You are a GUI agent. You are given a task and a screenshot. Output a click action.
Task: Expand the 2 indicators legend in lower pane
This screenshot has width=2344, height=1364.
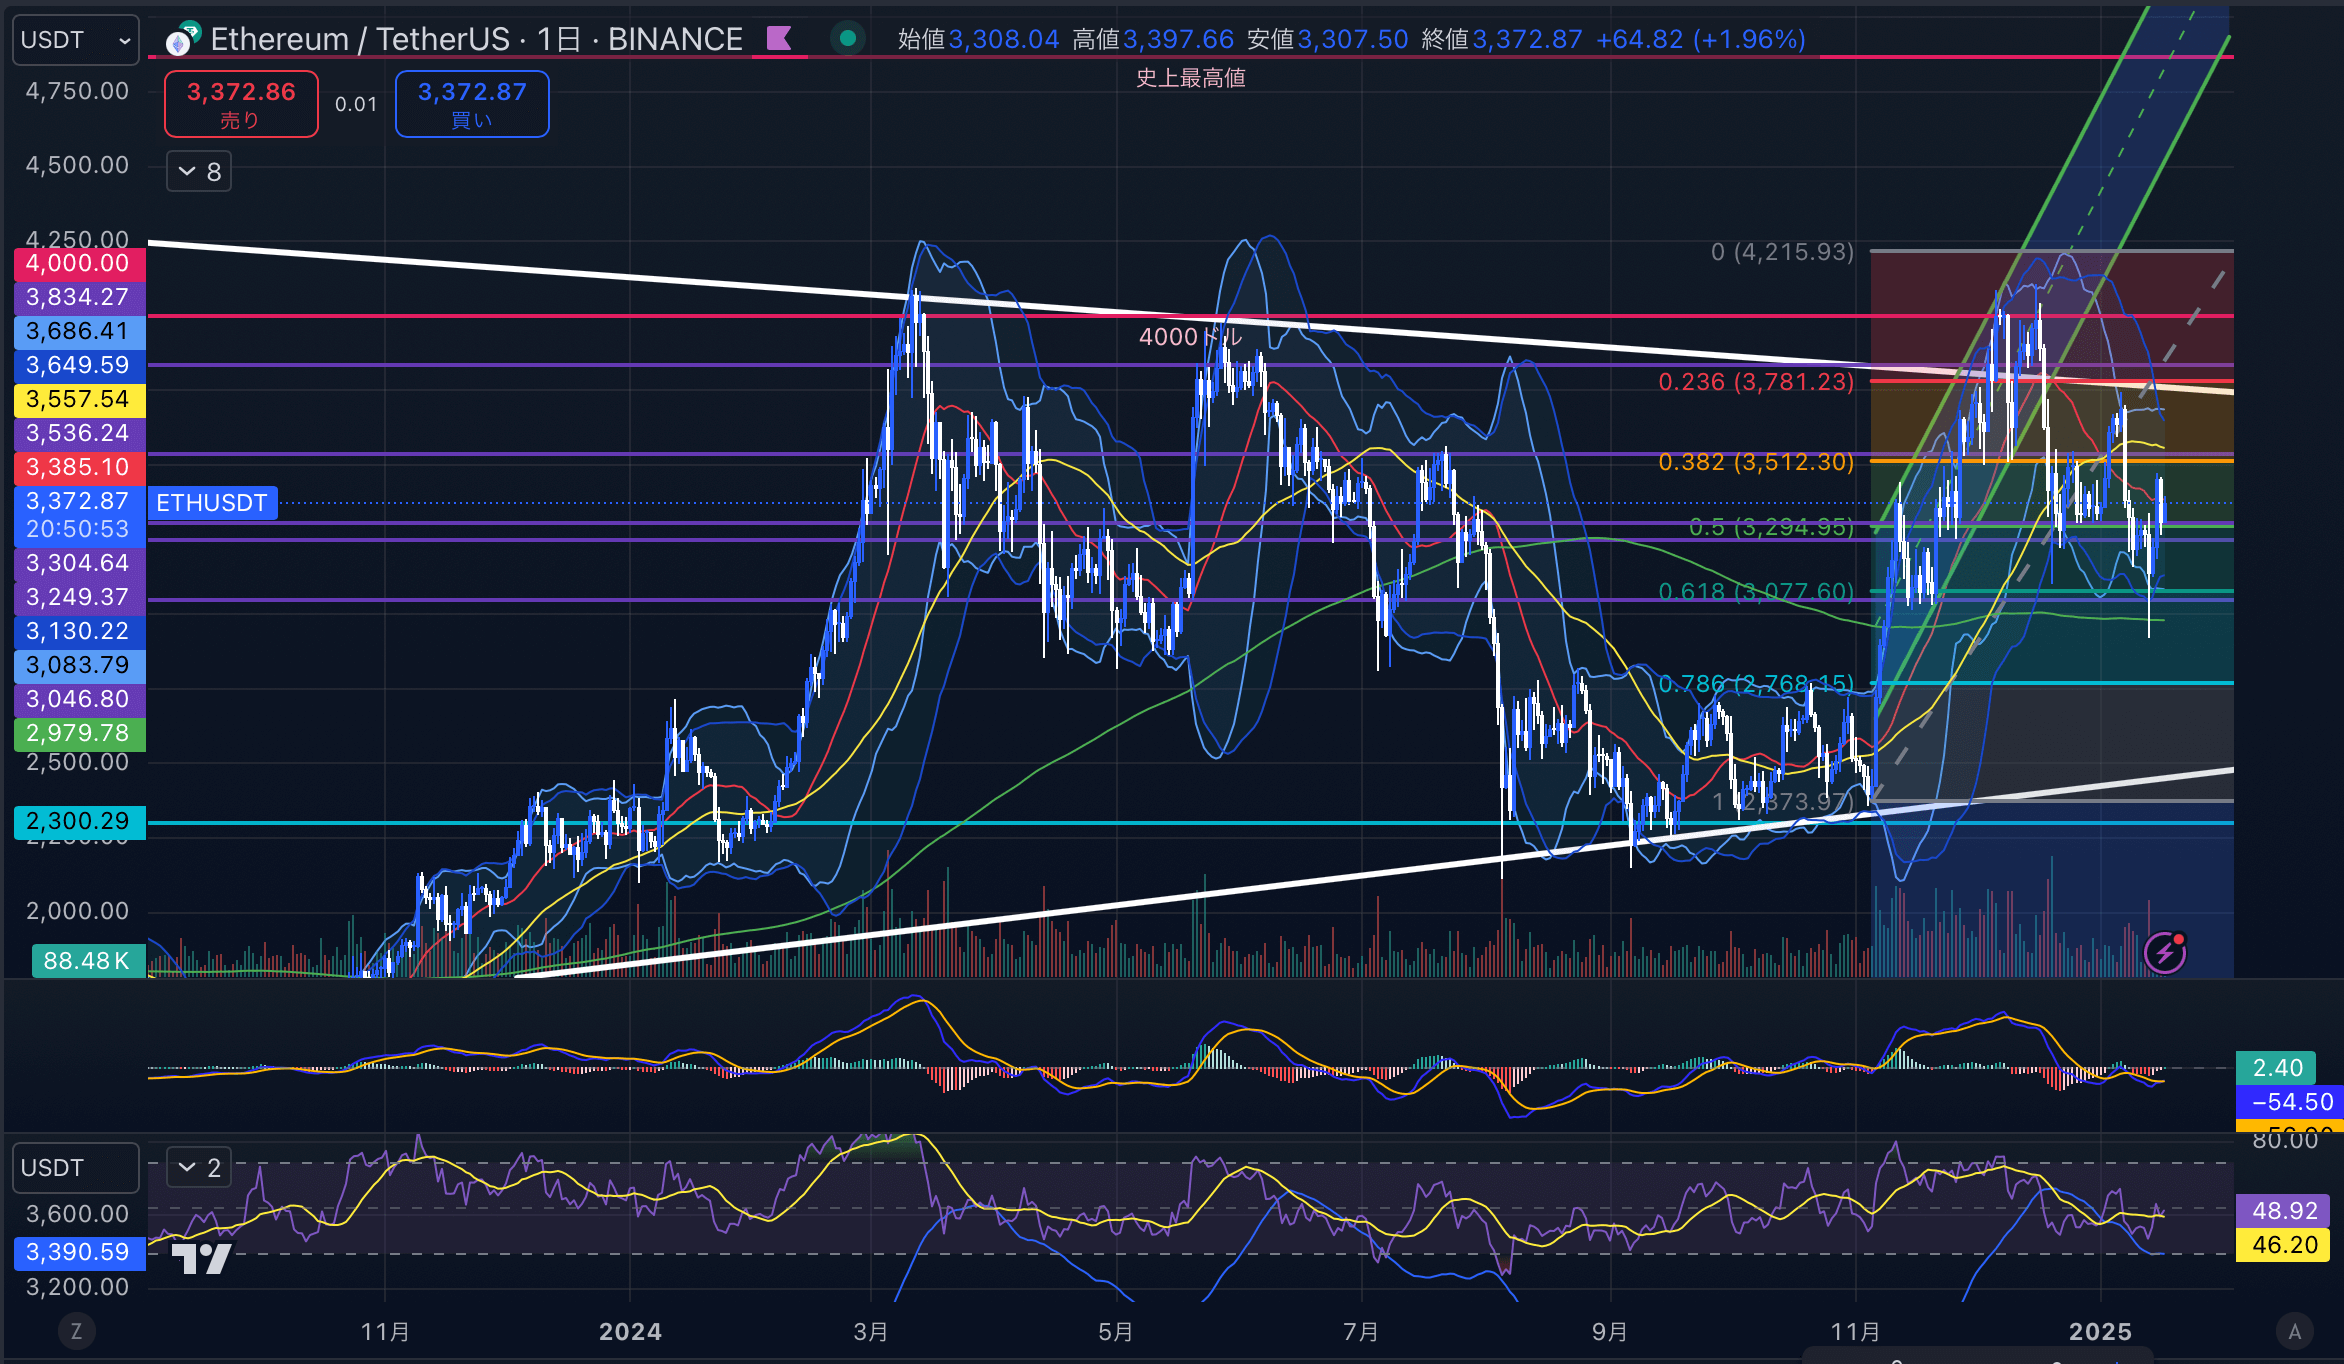[x=199, y=1167]
